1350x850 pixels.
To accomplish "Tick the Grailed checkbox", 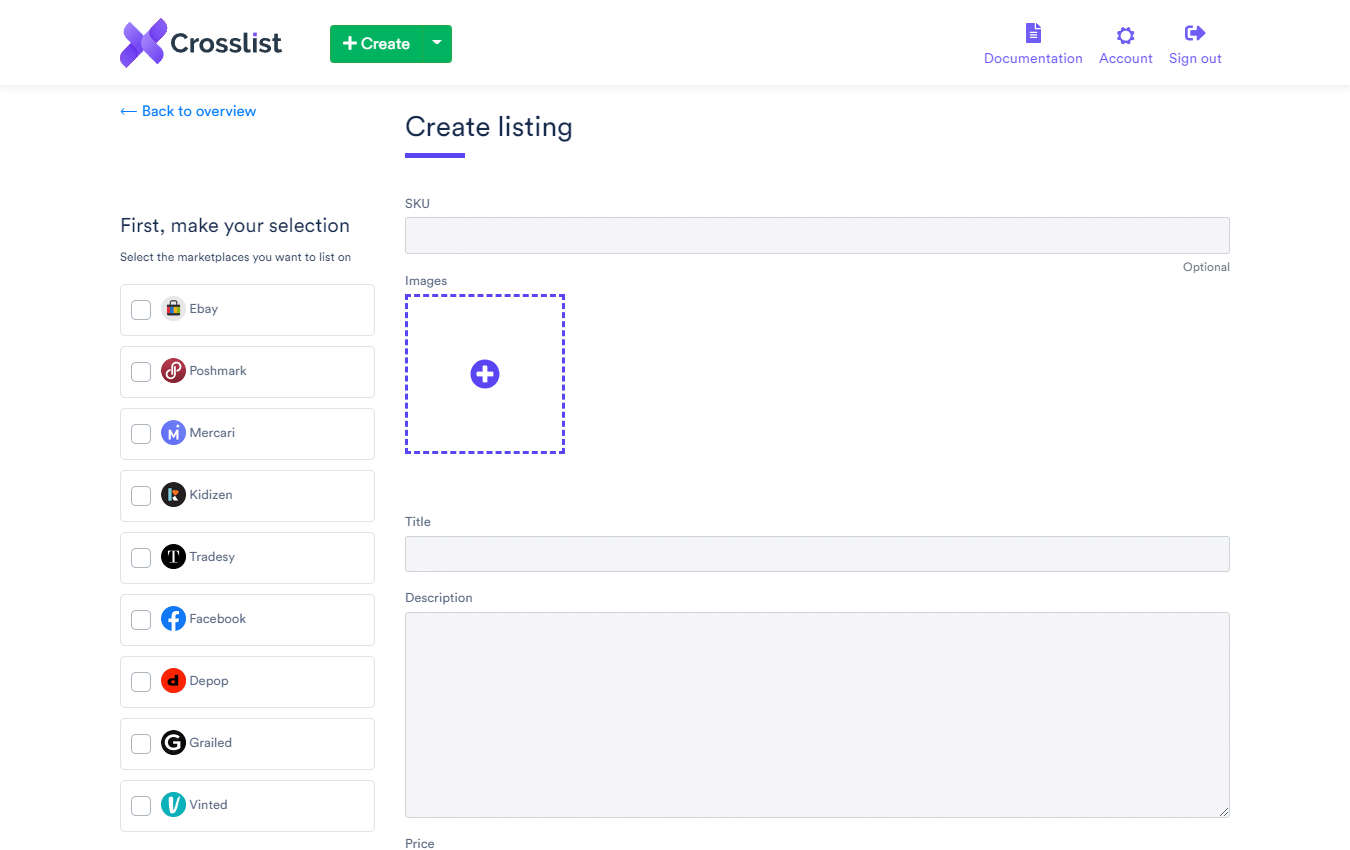I will pyautogui.click(x=141, y=744).
